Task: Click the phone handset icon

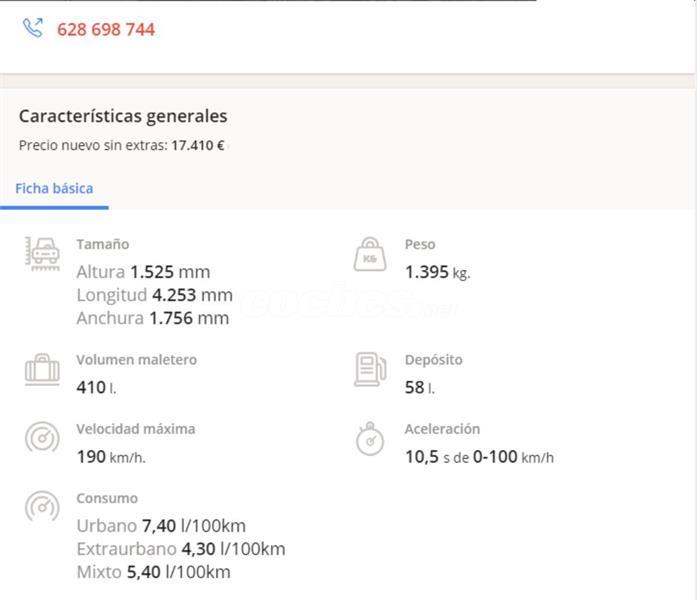Action: point(33,28)
